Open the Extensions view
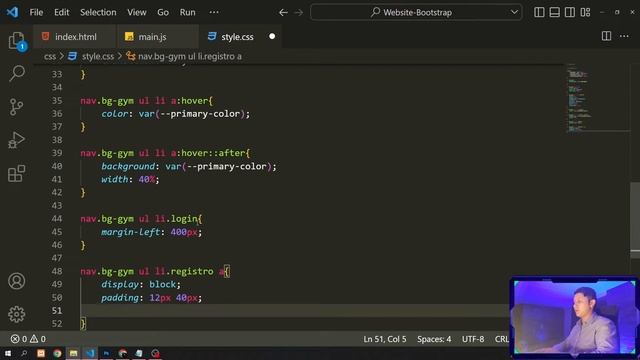 click(x=16, y=173)
